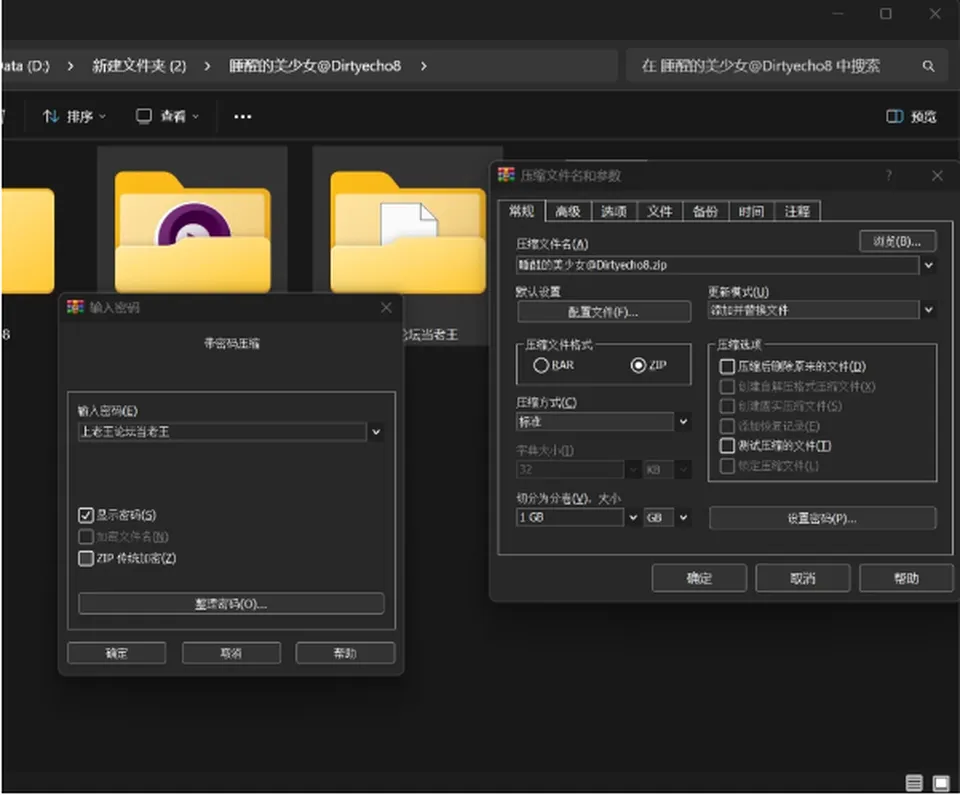Open the 文件 tab
The width and height of the screenshot is (960, 795).
pyautogui.click(x=659, y=211)
